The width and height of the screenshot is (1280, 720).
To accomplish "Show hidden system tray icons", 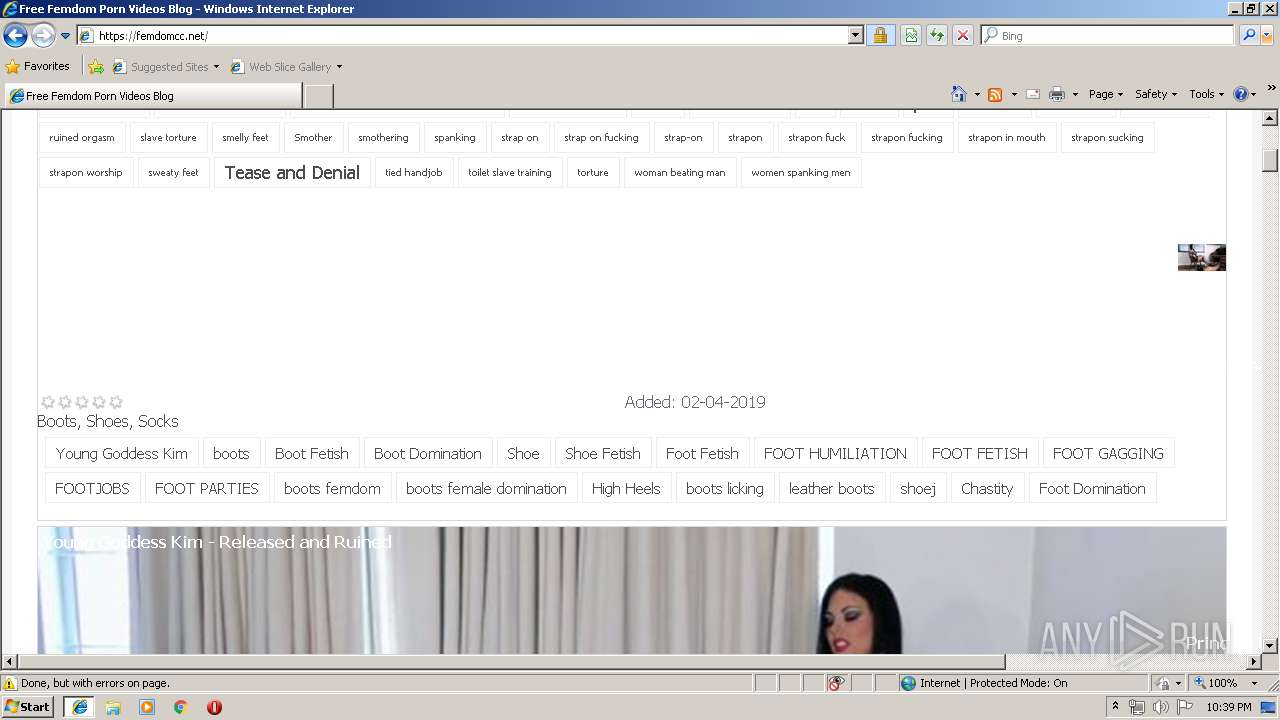I will click(x=1116, y=707).
